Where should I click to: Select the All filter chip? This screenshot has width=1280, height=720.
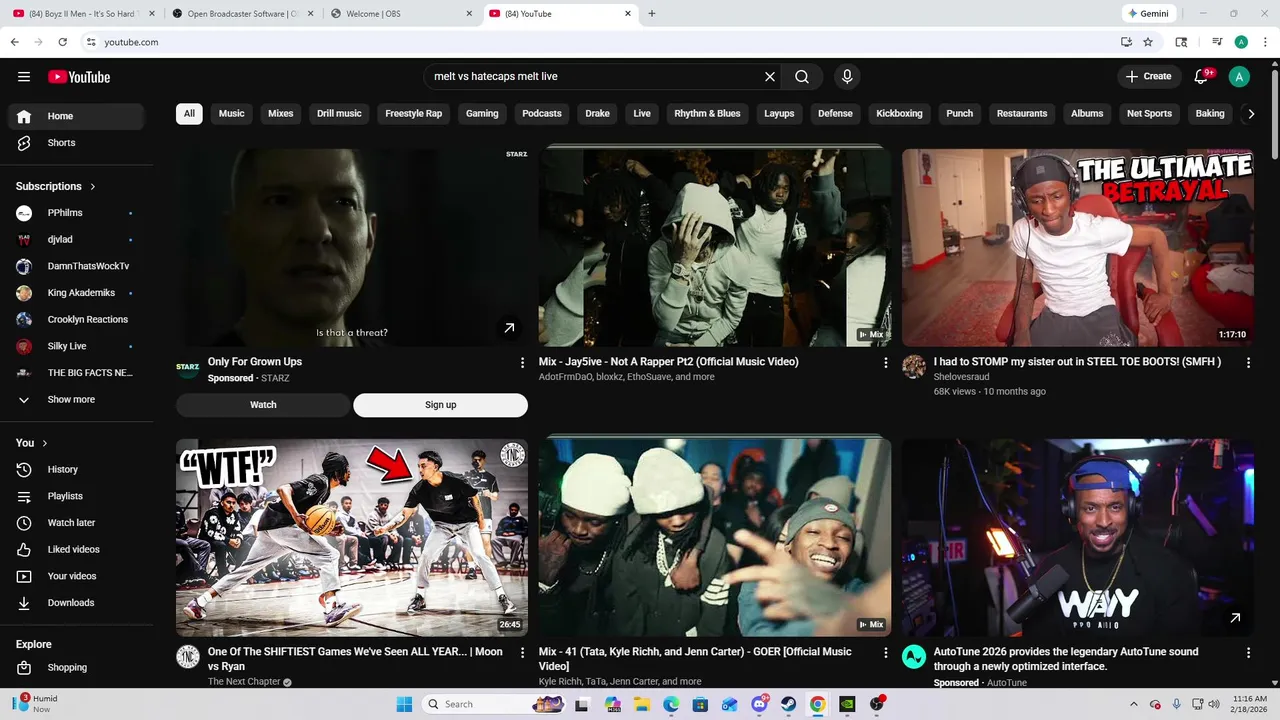[189, 114]
